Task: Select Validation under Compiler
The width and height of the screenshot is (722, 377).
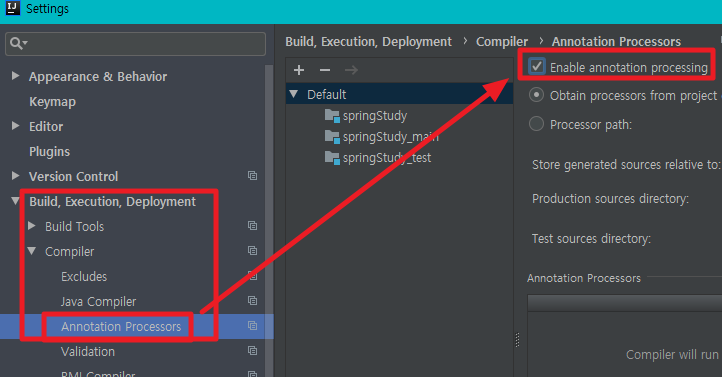Action: coord(88,352)
